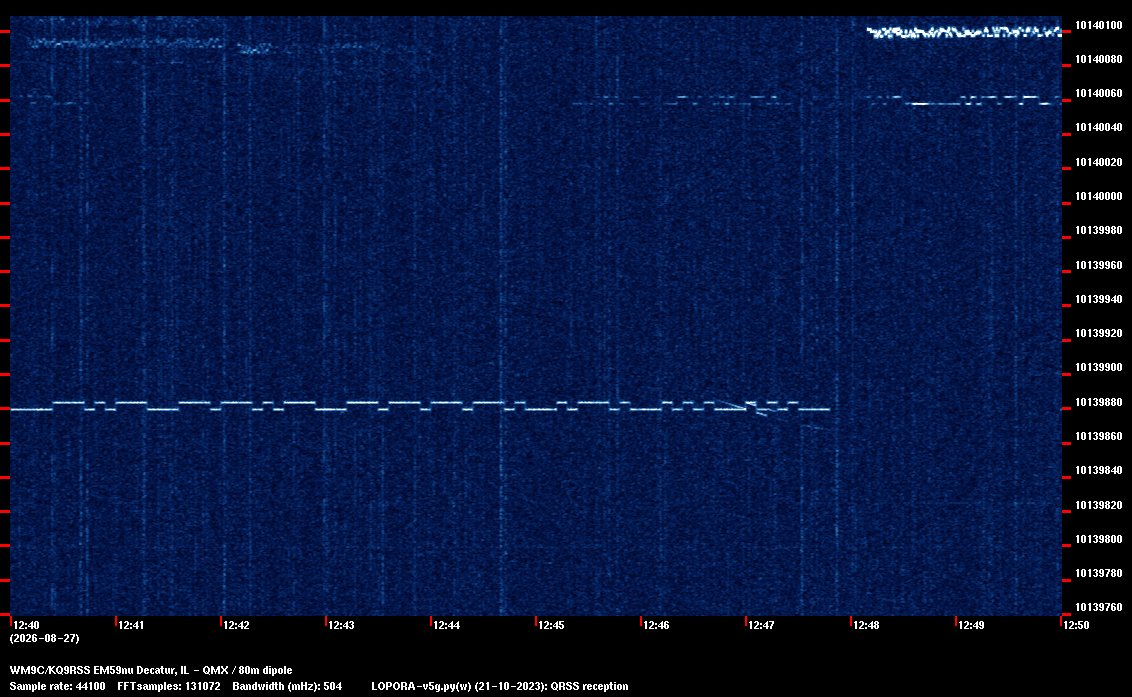
Task: Click the 12:45 time axis label
Action: [551, 625]
